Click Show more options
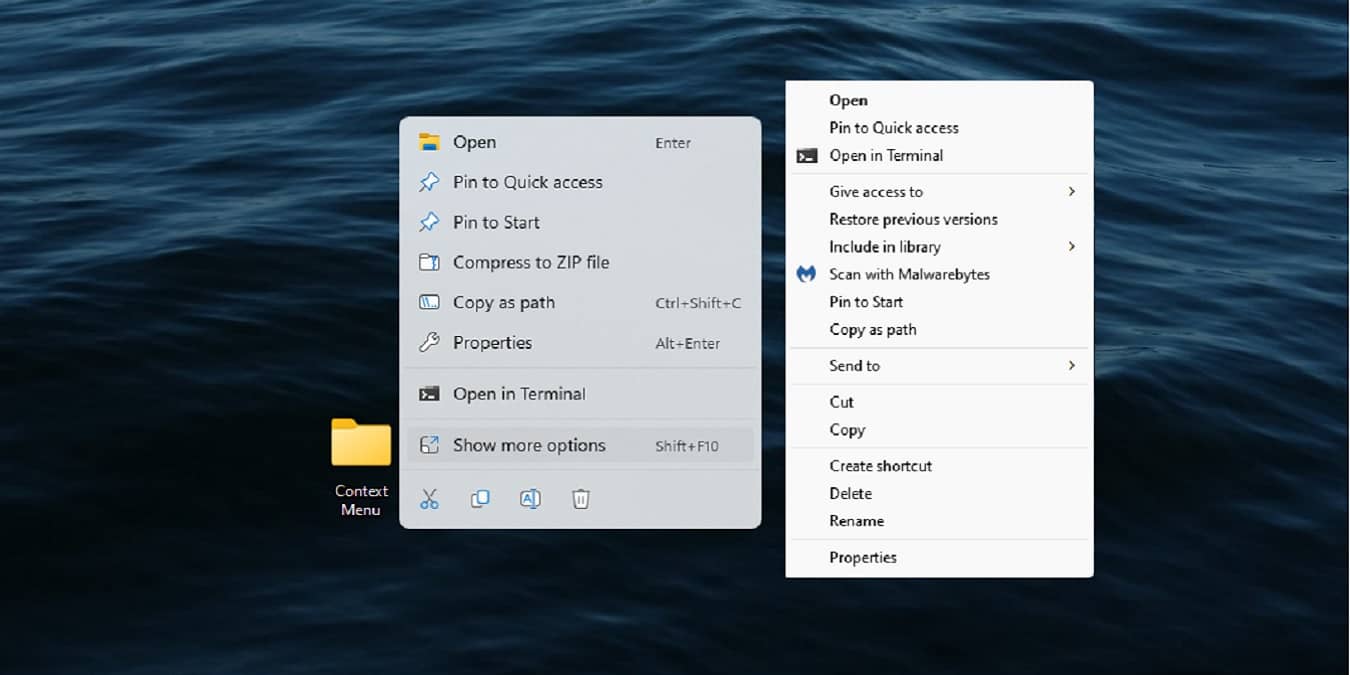The height and width of the screenshot is (675, 1350). pyautogui.click(x=529, y=445)
